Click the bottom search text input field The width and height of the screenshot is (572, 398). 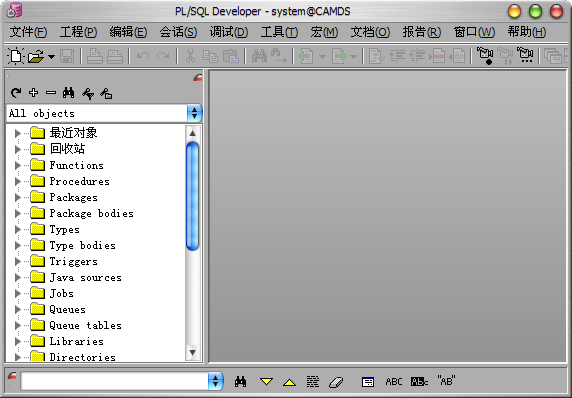[115, 382]
